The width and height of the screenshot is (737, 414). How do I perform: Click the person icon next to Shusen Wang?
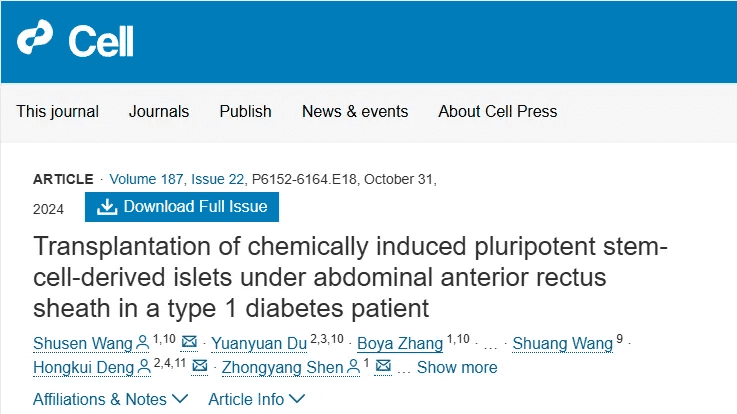[x=142, y=343]
